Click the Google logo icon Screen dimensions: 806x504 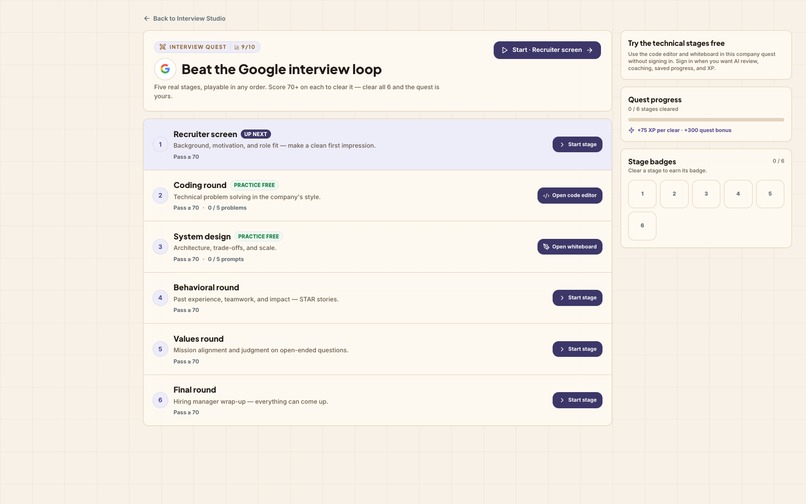pyautogui.click(x=165, y=69)
